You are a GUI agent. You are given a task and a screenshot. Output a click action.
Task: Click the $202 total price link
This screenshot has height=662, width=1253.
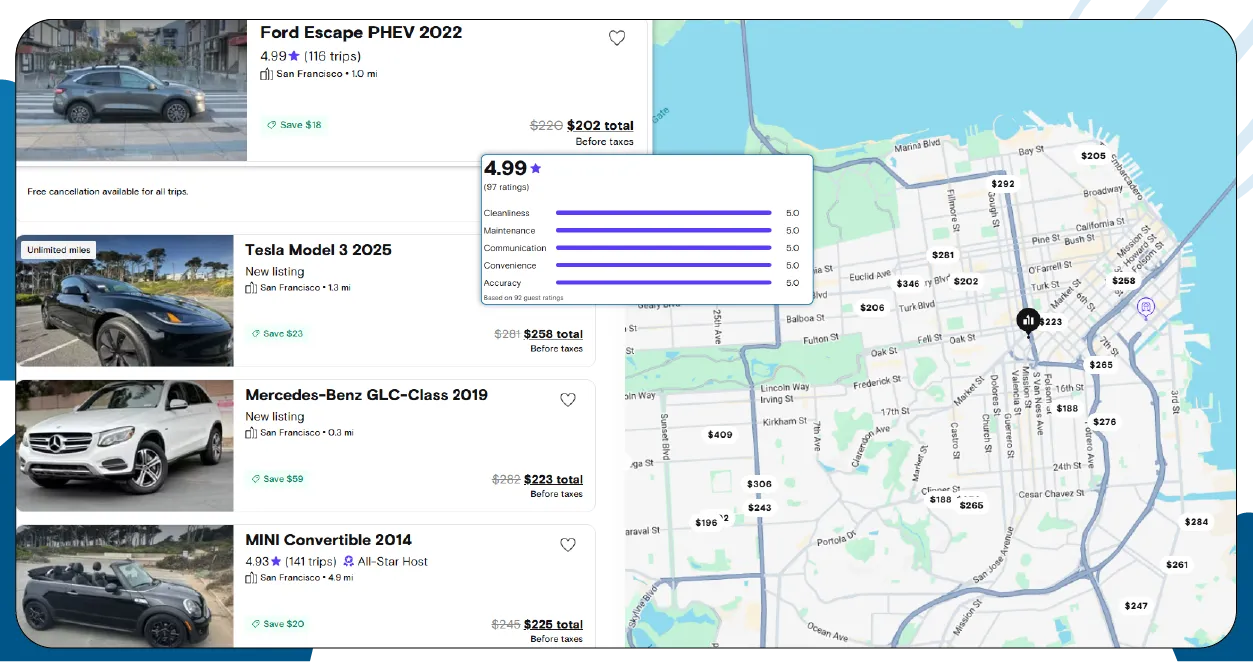pyautogui.click(x=600, y=126)
